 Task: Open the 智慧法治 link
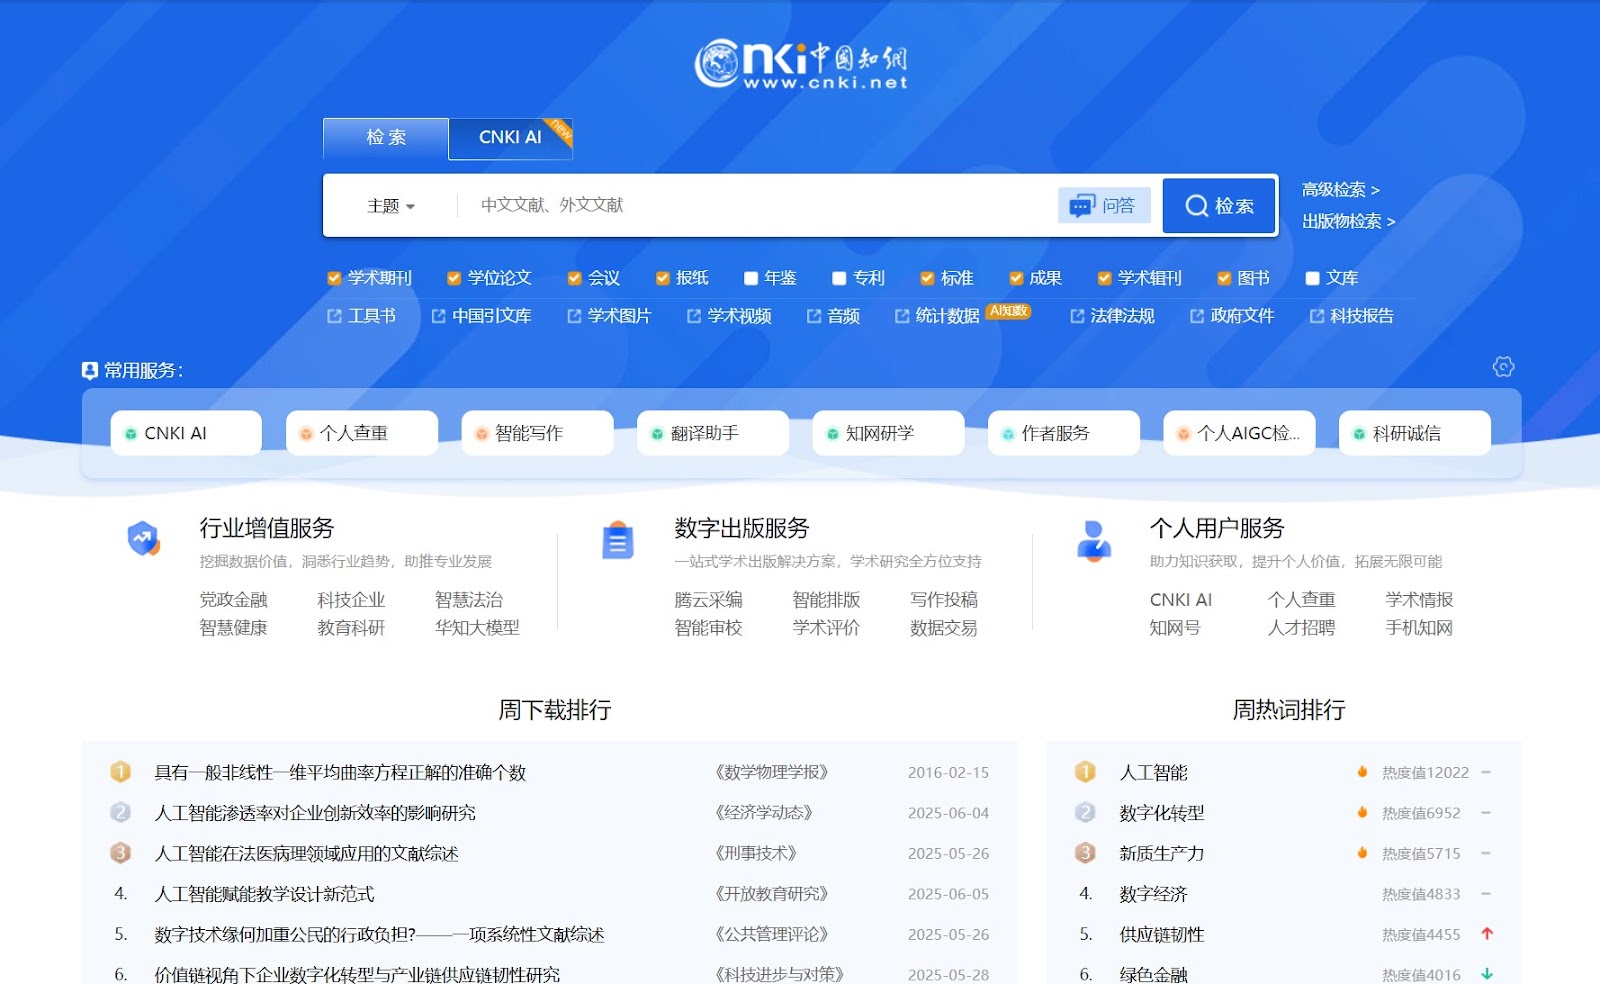point(469,600)
